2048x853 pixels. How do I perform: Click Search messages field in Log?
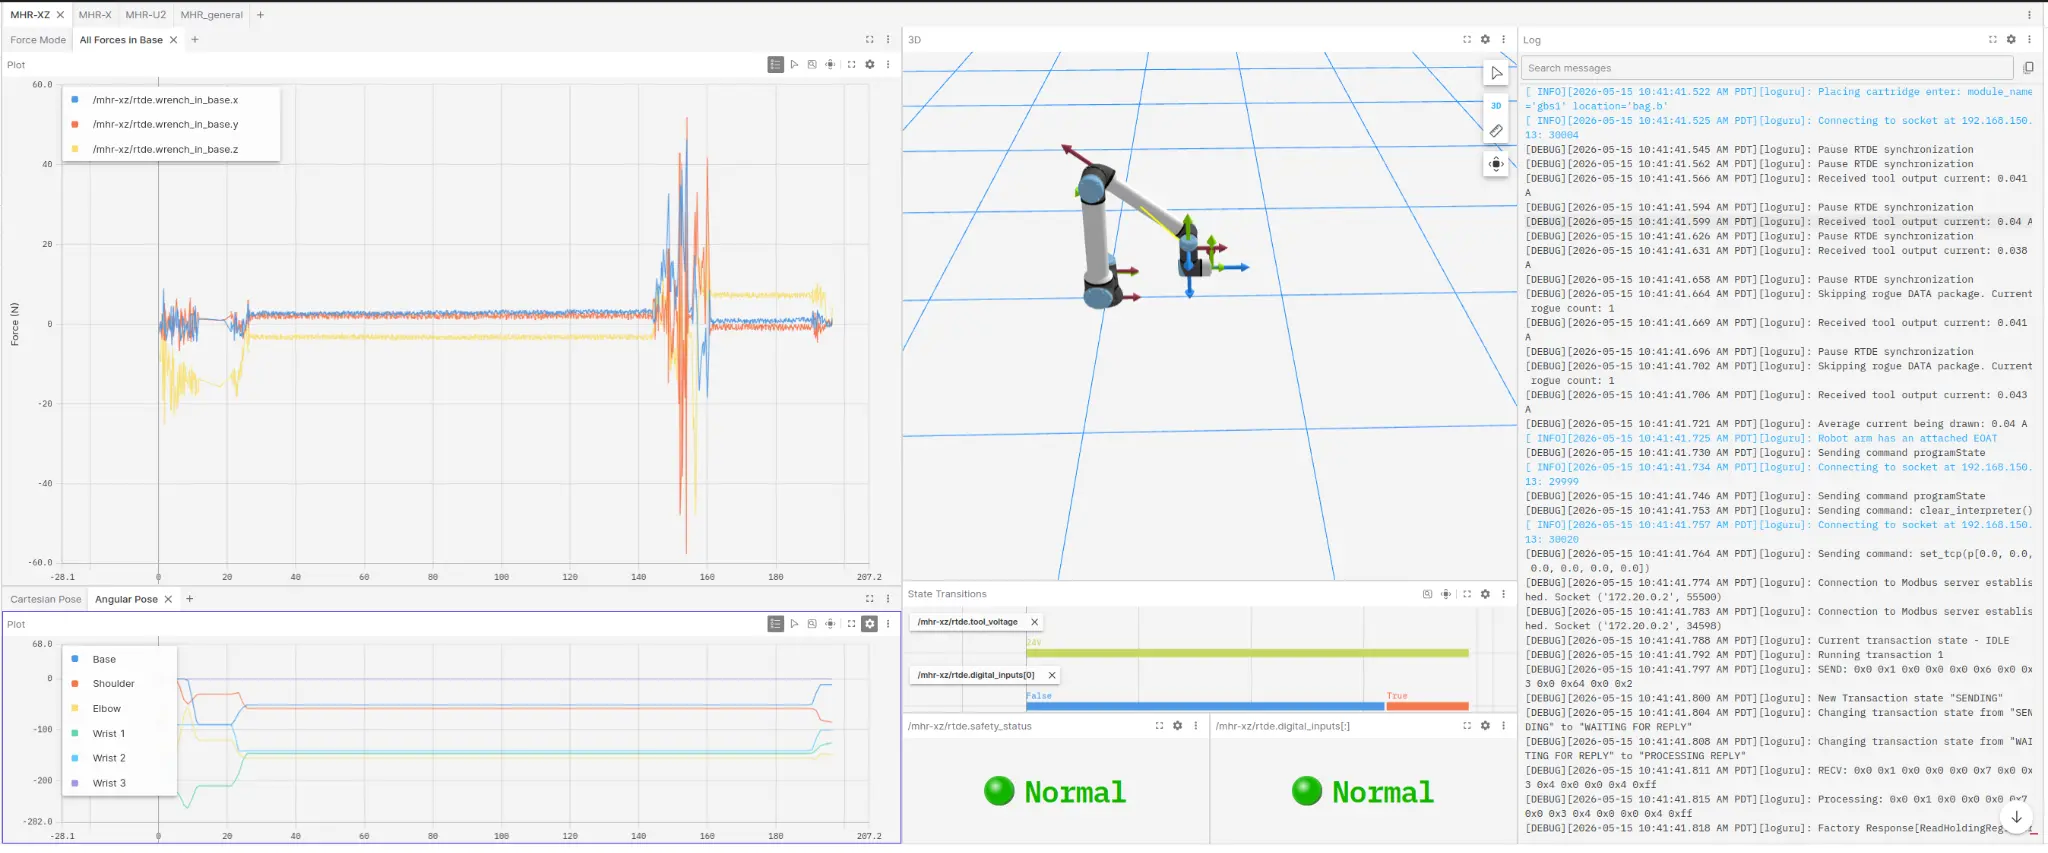pyautogui.click(x=1767, y=68)
